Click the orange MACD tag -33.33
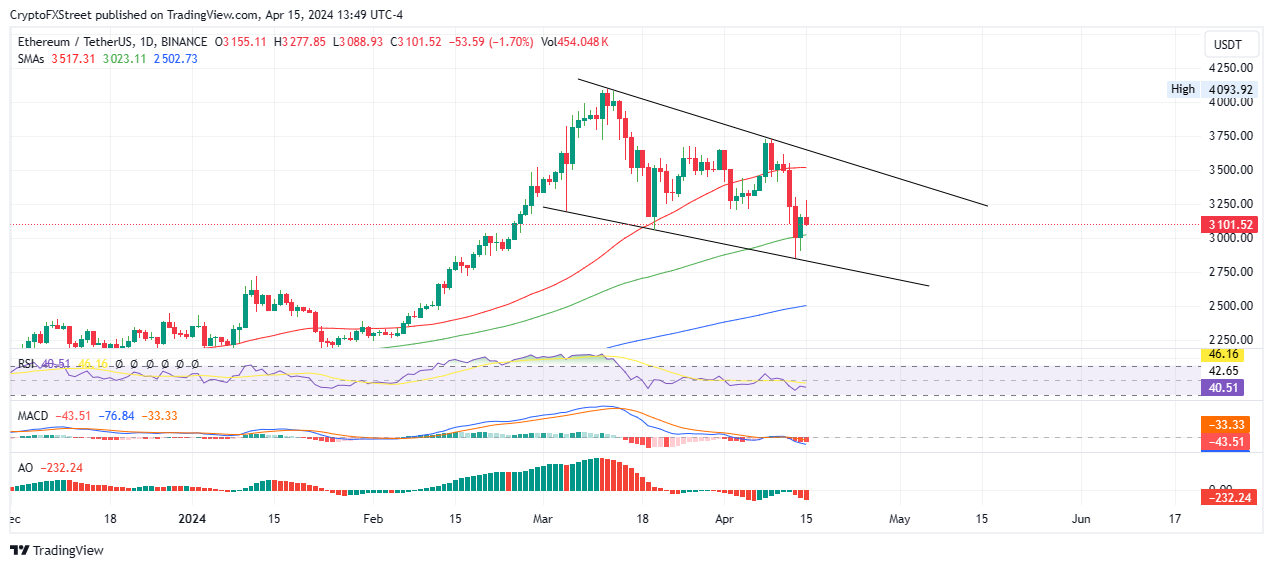1273x568 pixels. (x=1227, y=426)
